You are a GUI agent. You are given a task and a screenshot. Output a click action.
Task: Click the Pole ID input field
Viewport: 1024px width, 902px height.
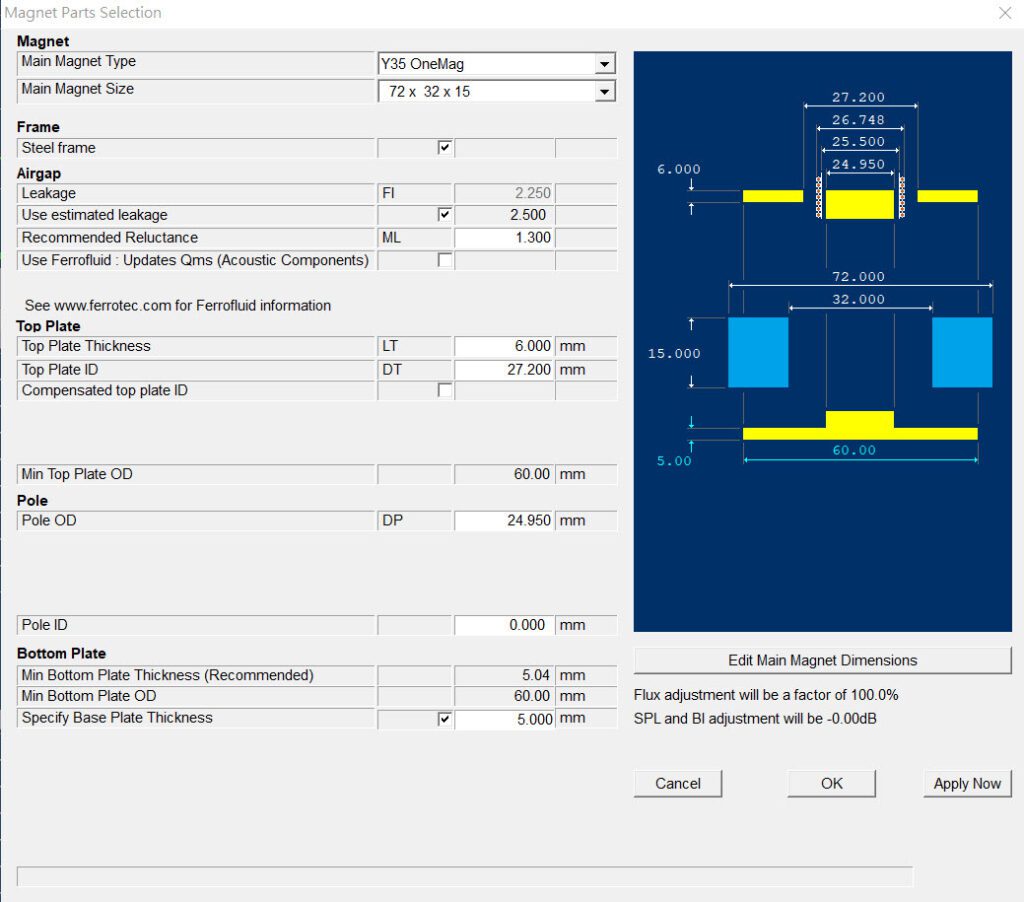tap(504, 625)
